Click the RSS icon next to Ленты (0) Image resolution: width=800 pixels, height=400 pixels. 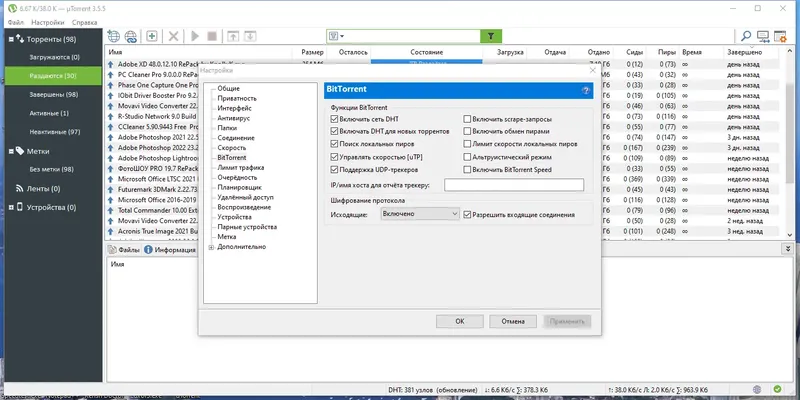click(20, 188)
